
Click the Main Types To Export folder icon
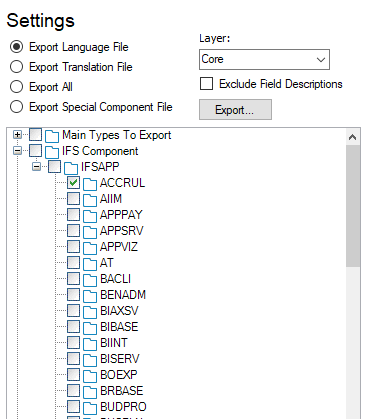click(x=52, y=136)
